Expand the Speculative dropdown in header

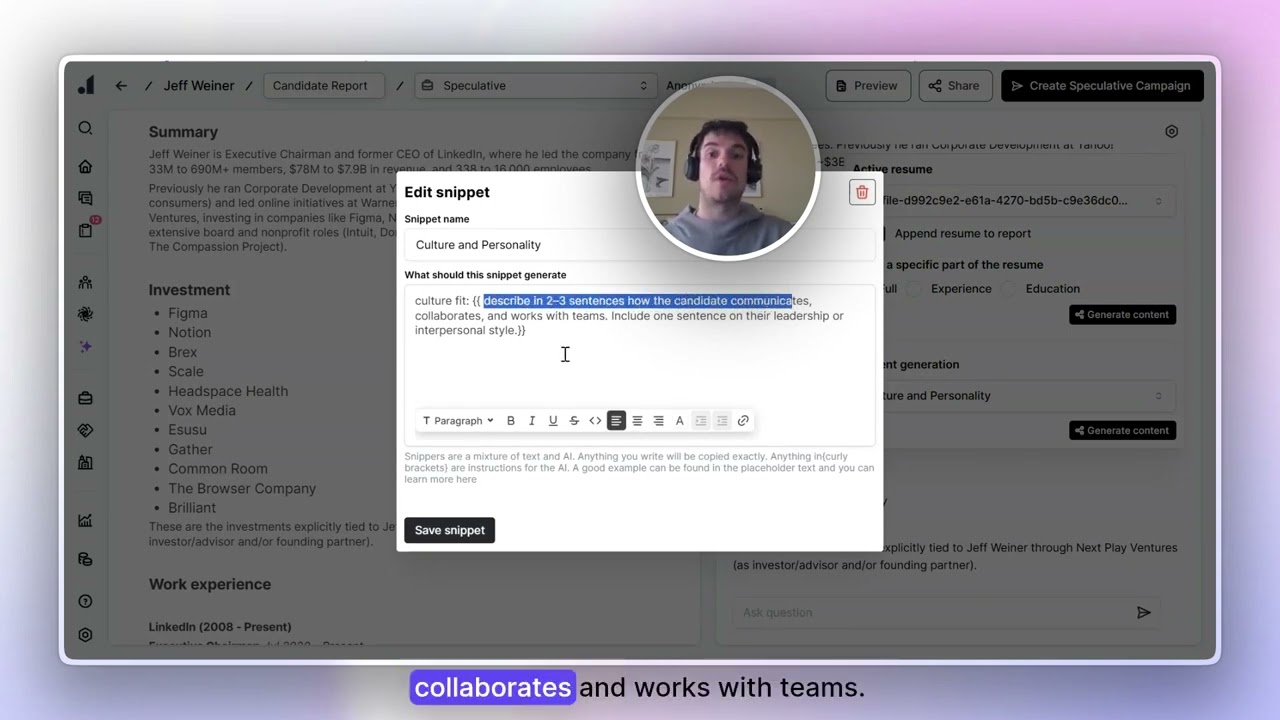534,86
